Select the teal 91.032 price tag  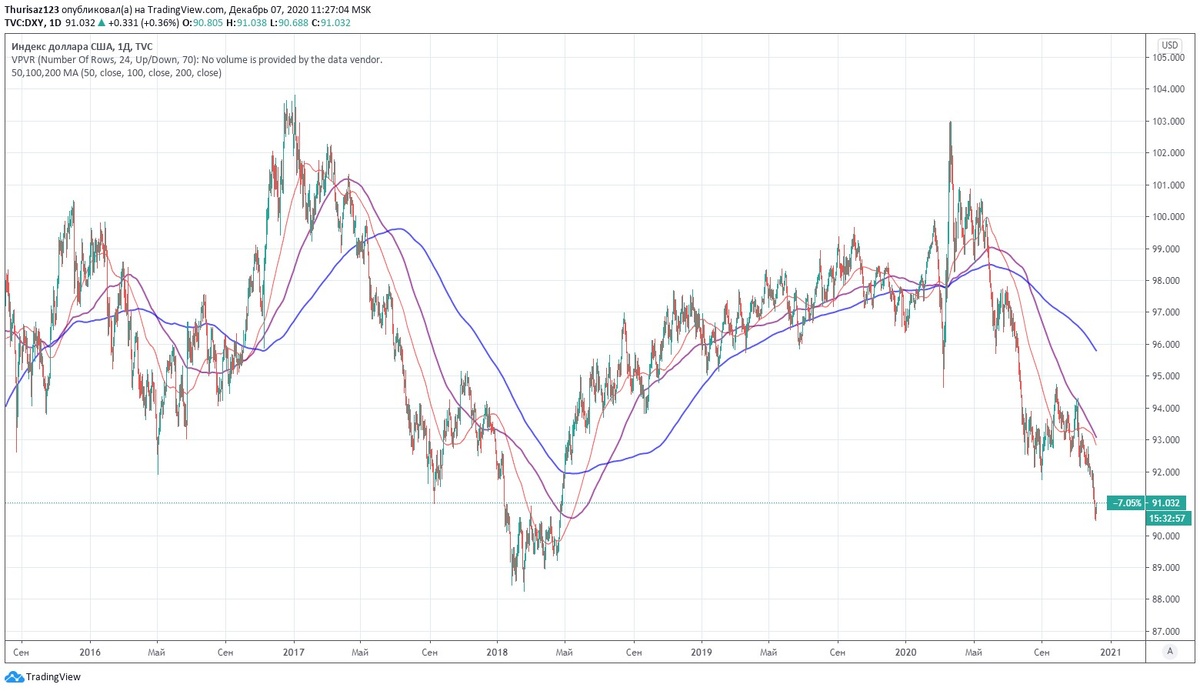coord(1166,502)
